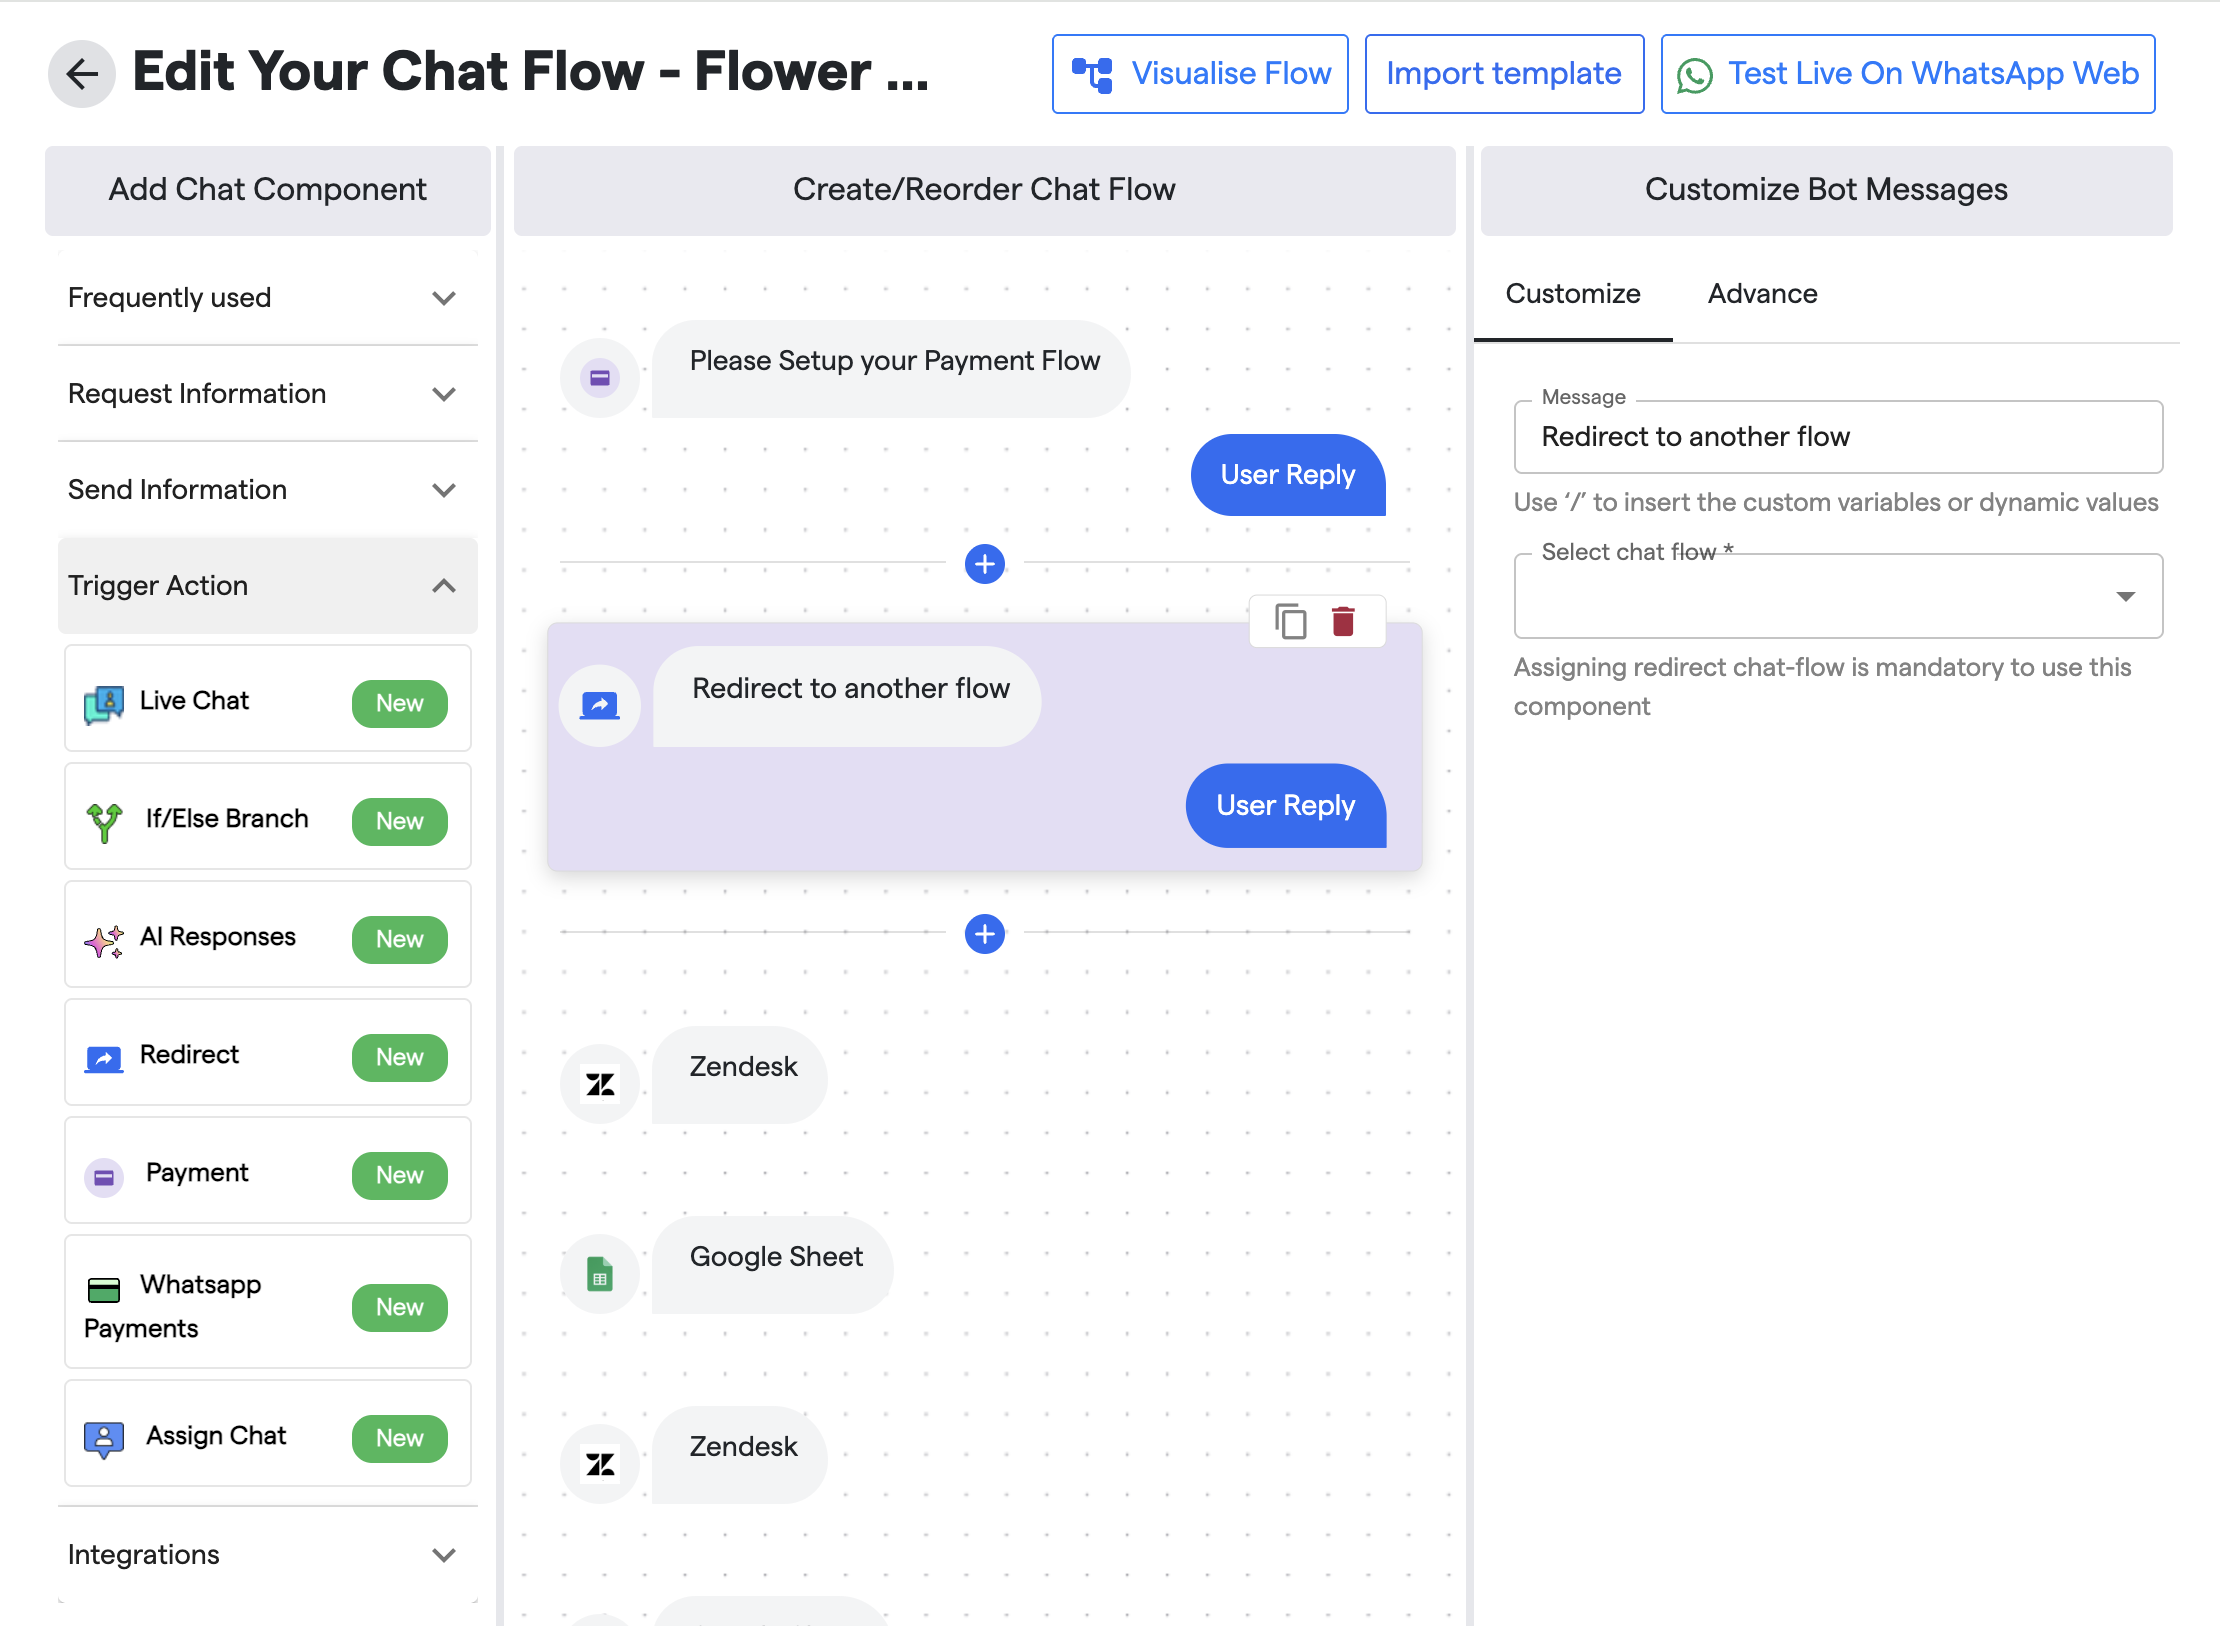This screenshot has height=1626, width=2220.
Task: Expand the Integrations section
Action: pos(267,1554)
